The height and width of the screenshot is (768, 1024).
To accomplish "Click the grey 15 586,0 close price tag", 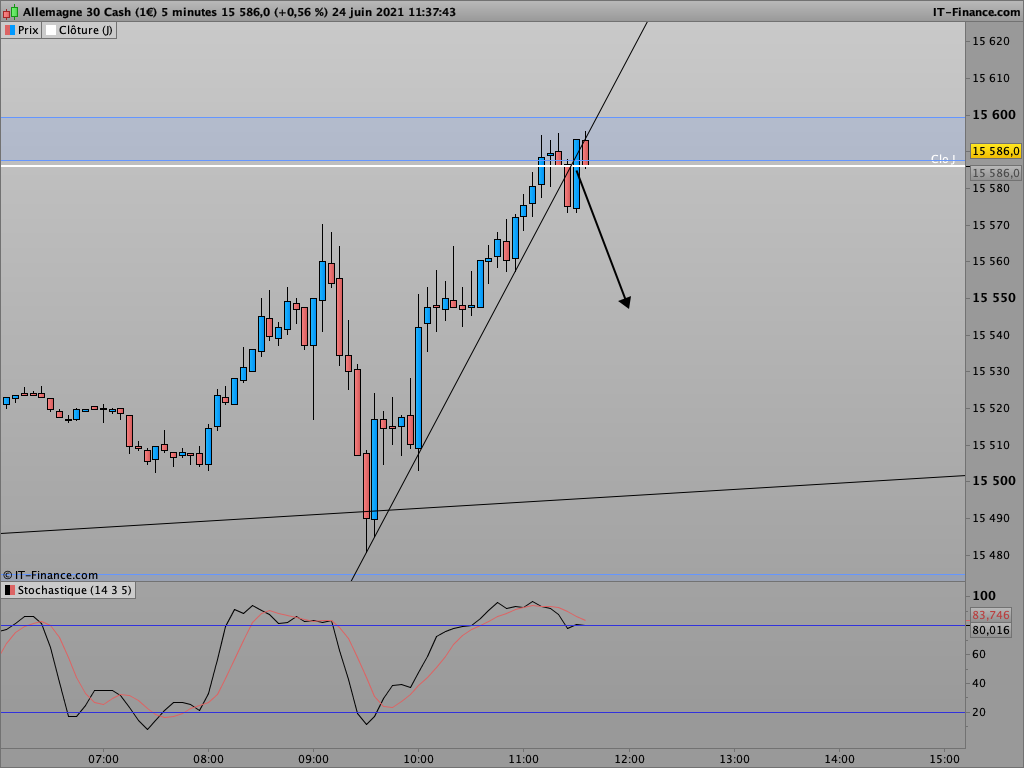I will pyautogui.click(x=995, y=173).
